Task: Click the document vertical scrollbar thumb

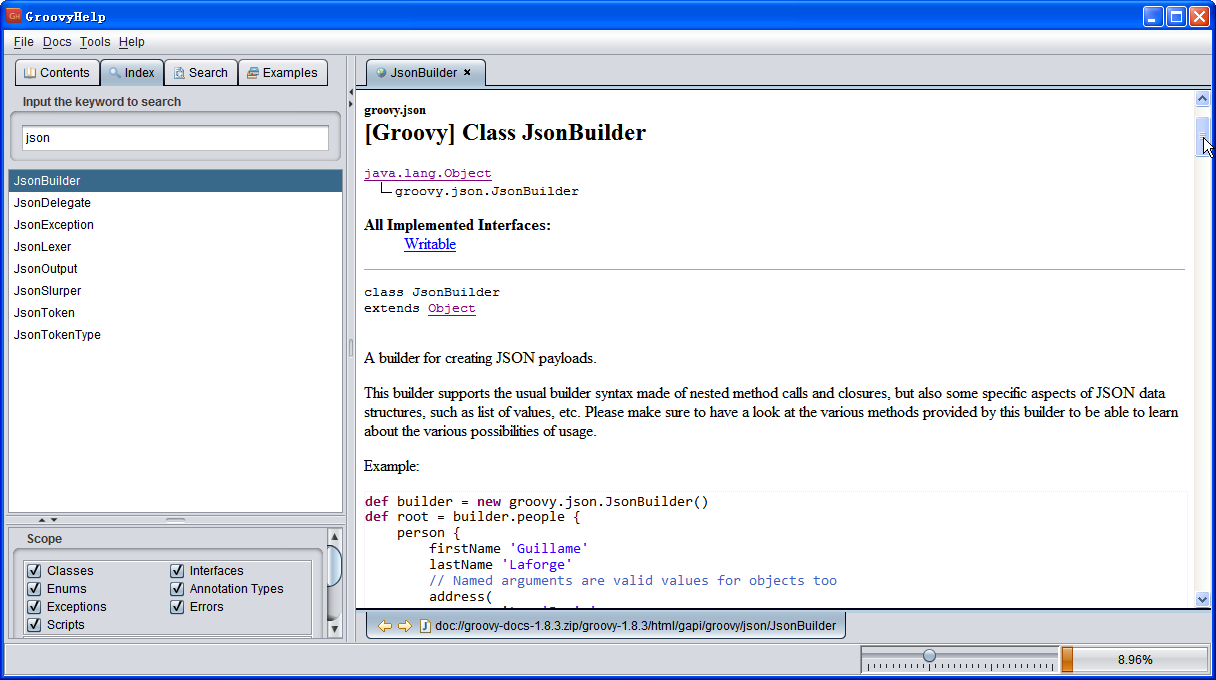Action: (1203, 136)
